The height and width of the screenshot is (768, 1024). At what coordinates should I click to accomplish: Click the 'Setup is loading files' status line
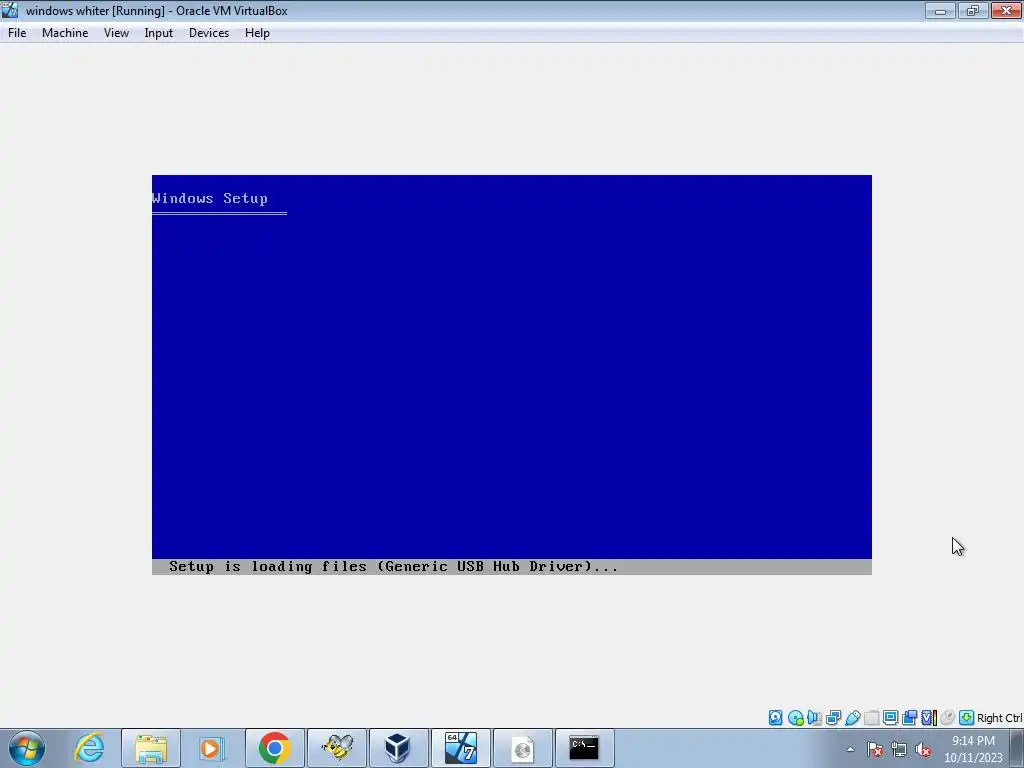click(511, 566)
